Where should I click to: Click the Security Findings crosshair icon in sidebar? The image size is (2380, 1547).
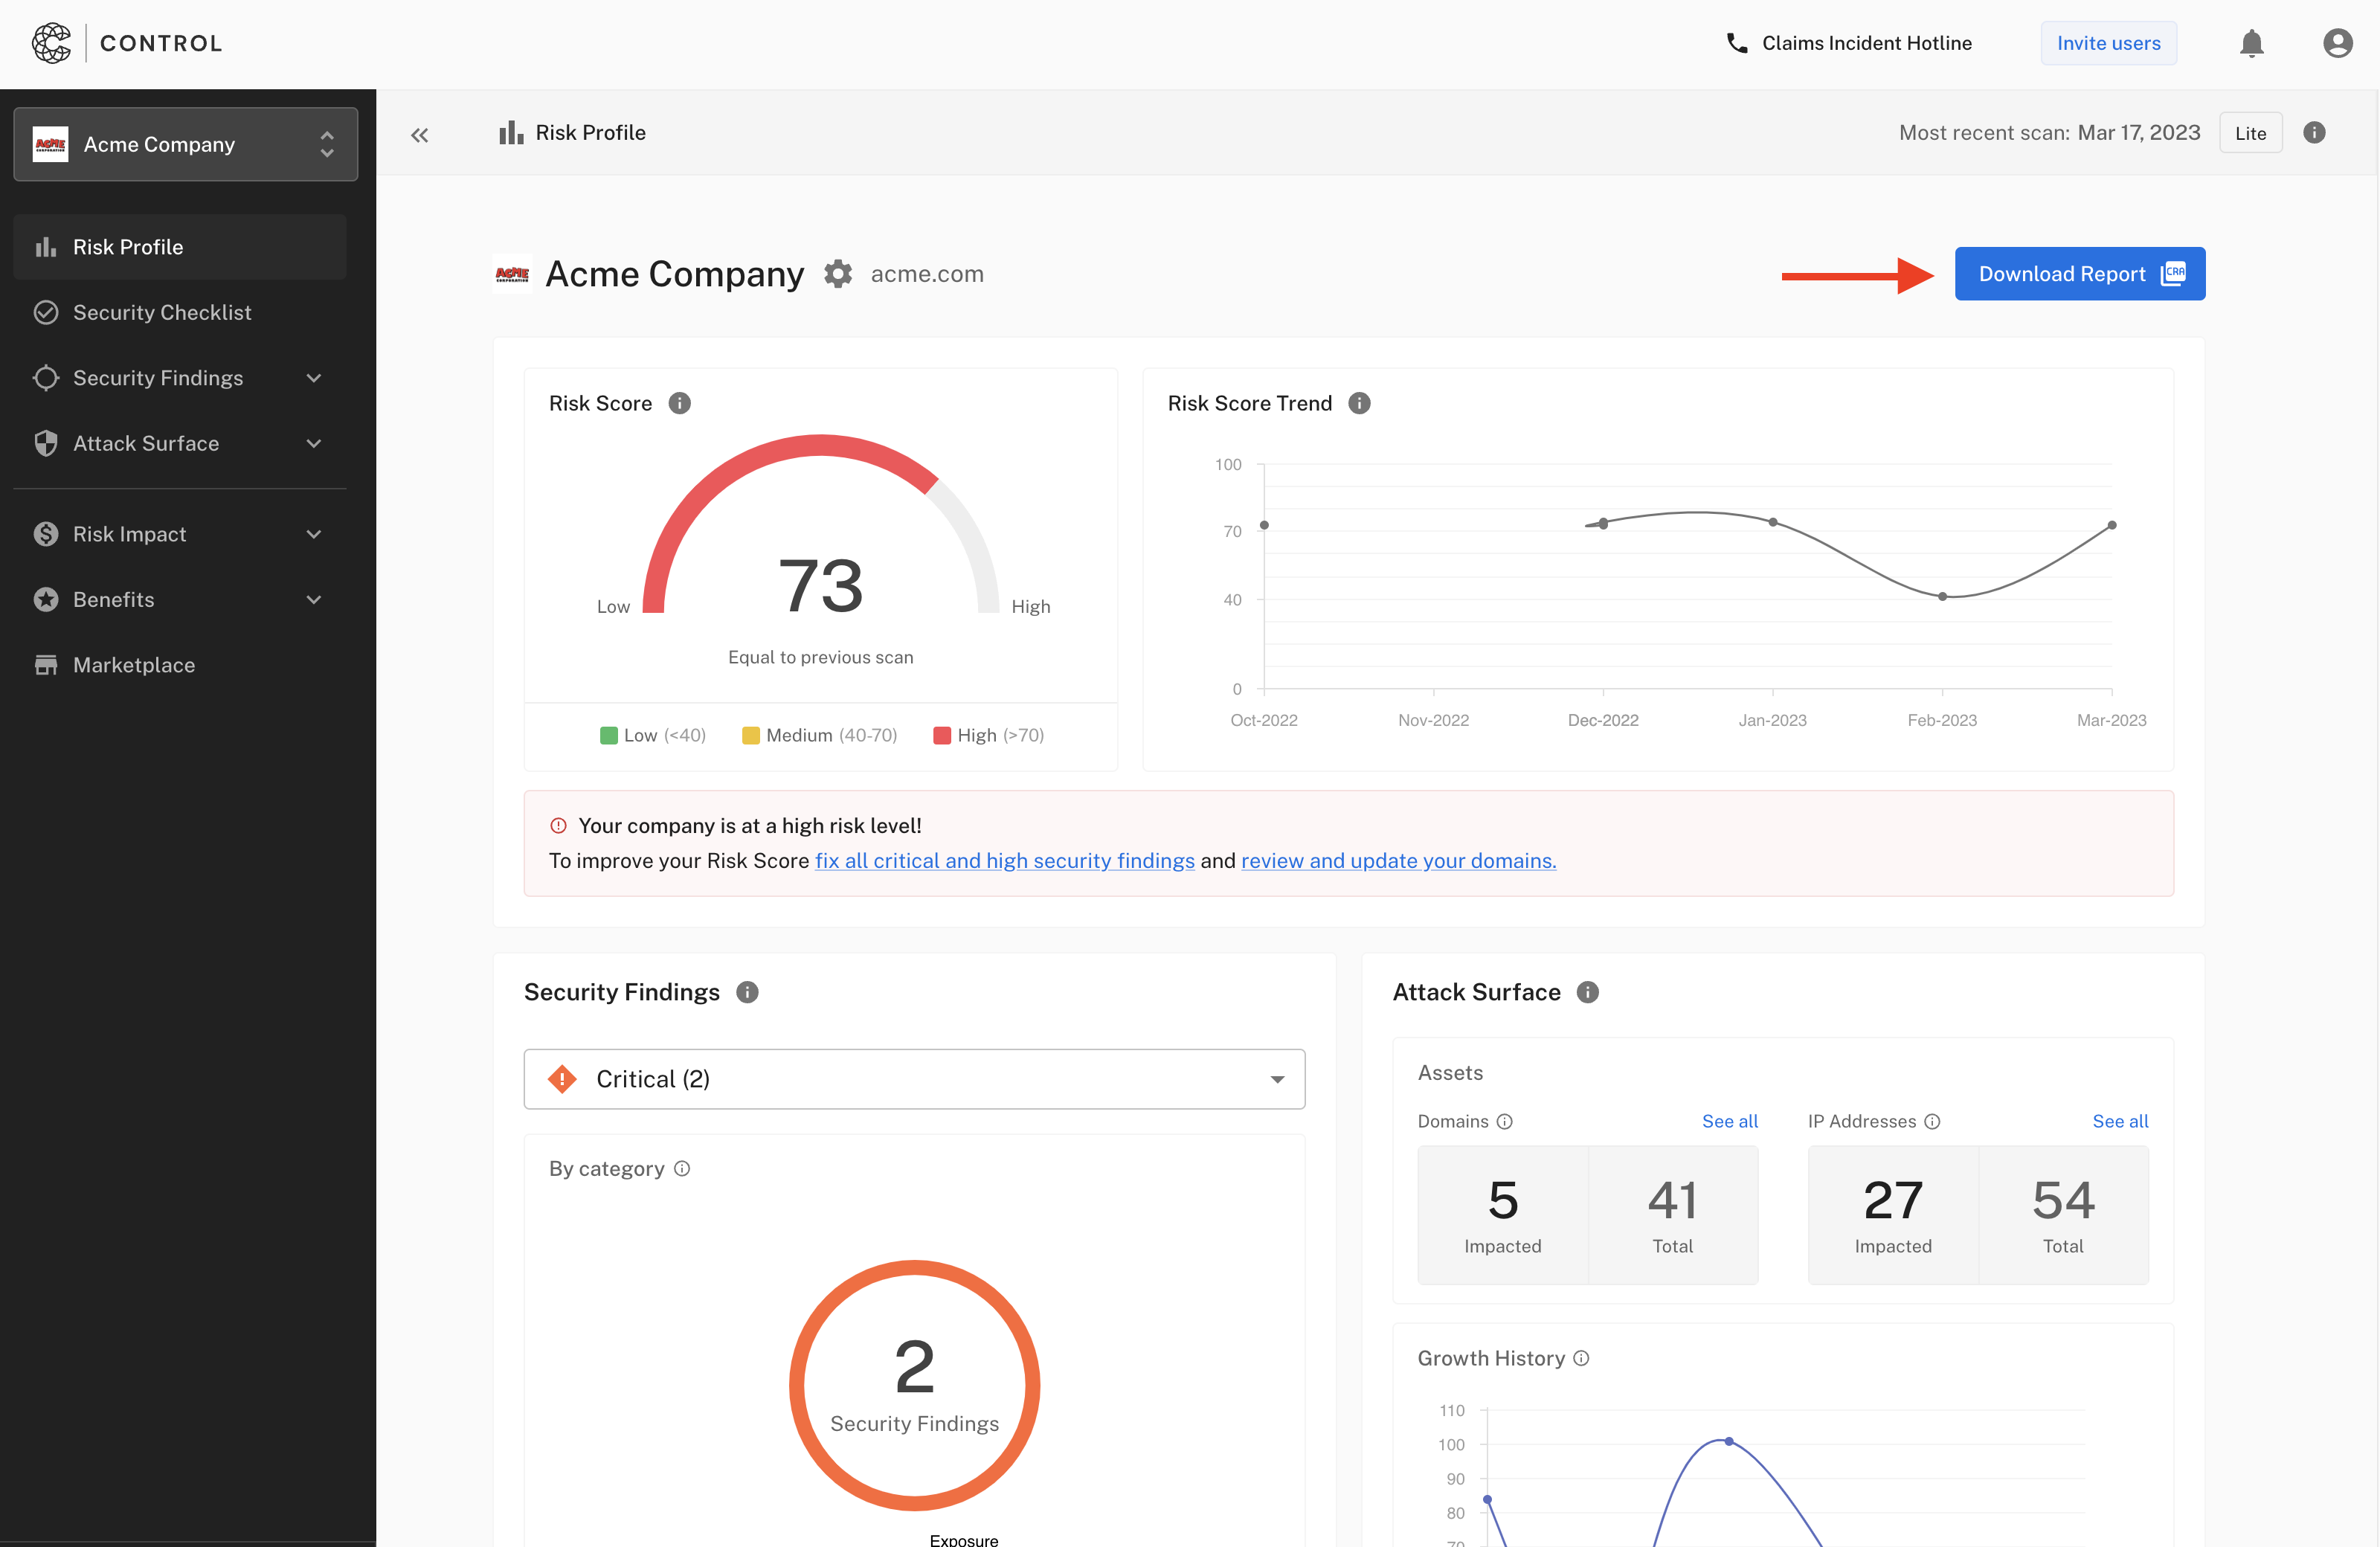click(46, 377)
